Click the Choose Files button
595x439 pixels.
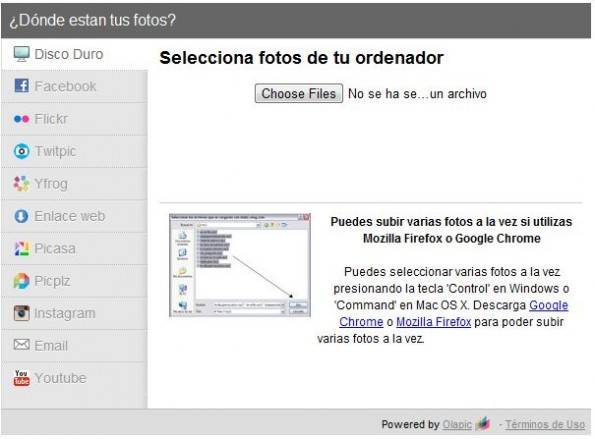point(299,93)
